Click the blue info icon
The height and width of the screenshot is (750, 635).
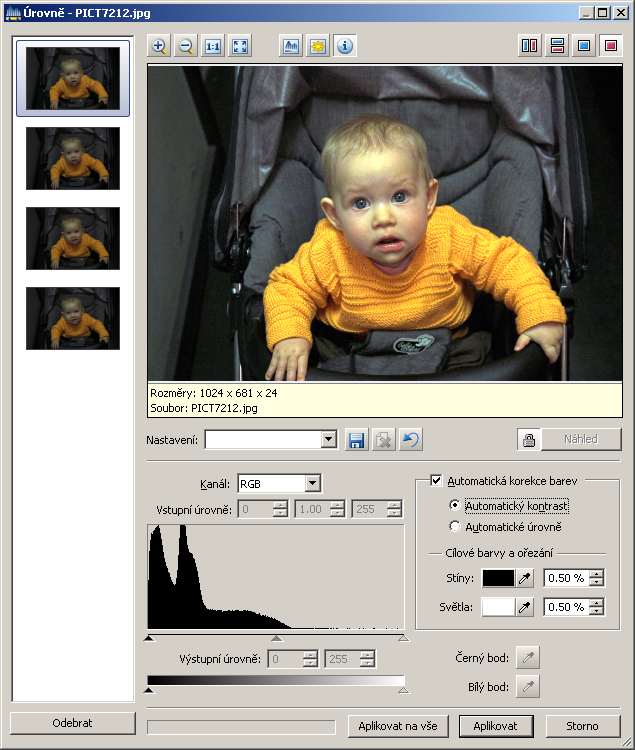344,46
